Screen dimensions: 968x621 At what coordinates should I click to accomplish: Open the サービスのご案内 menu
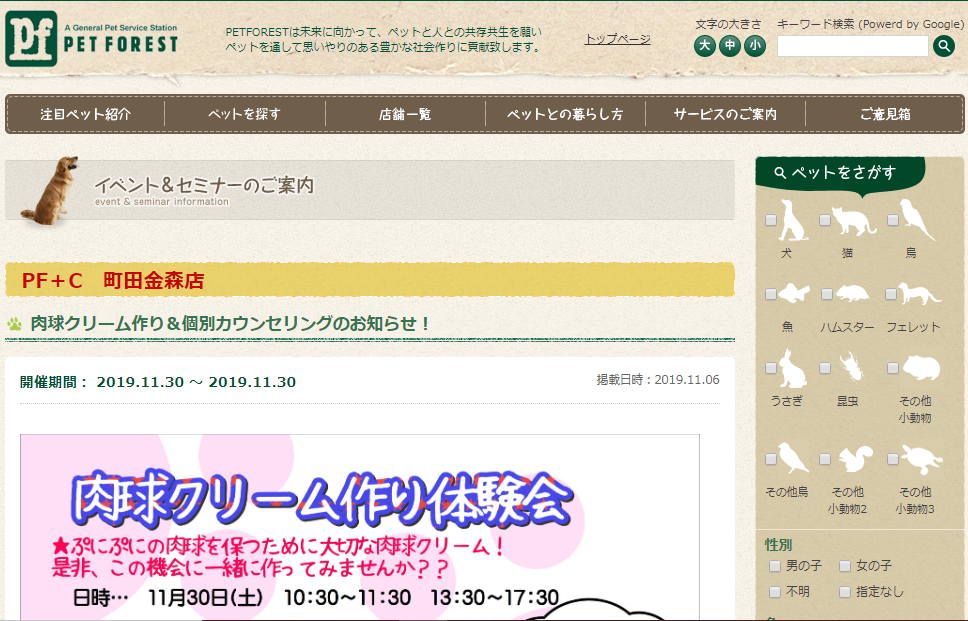pyautogui.click(x=725, y=114)
